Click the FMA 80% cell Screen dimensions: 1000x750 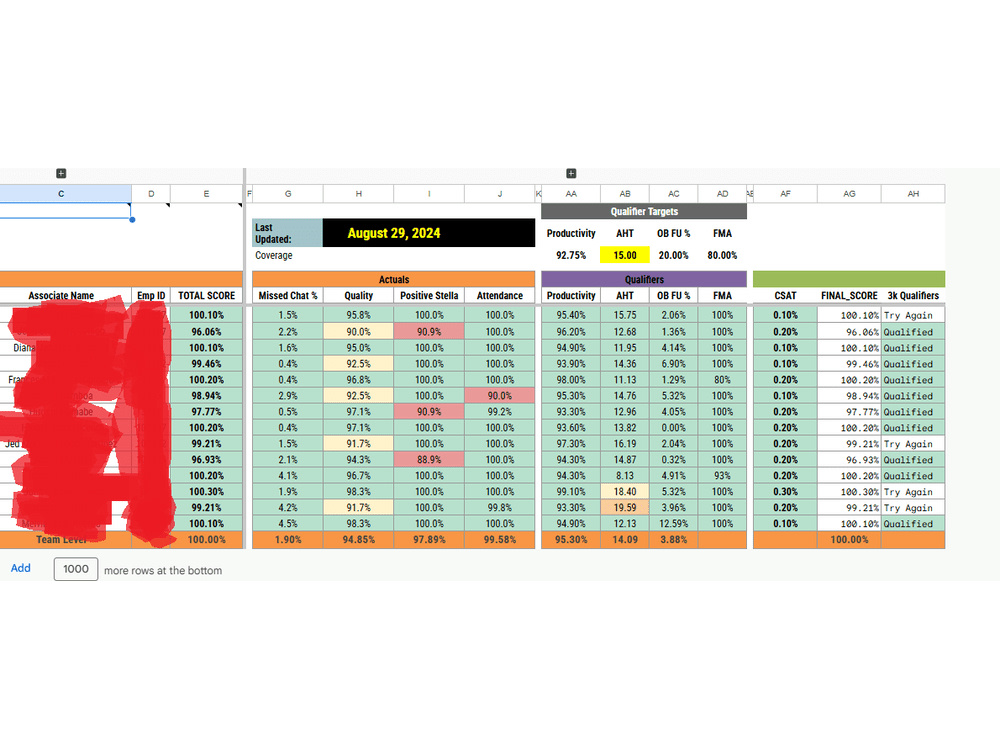tap(723, 379)
